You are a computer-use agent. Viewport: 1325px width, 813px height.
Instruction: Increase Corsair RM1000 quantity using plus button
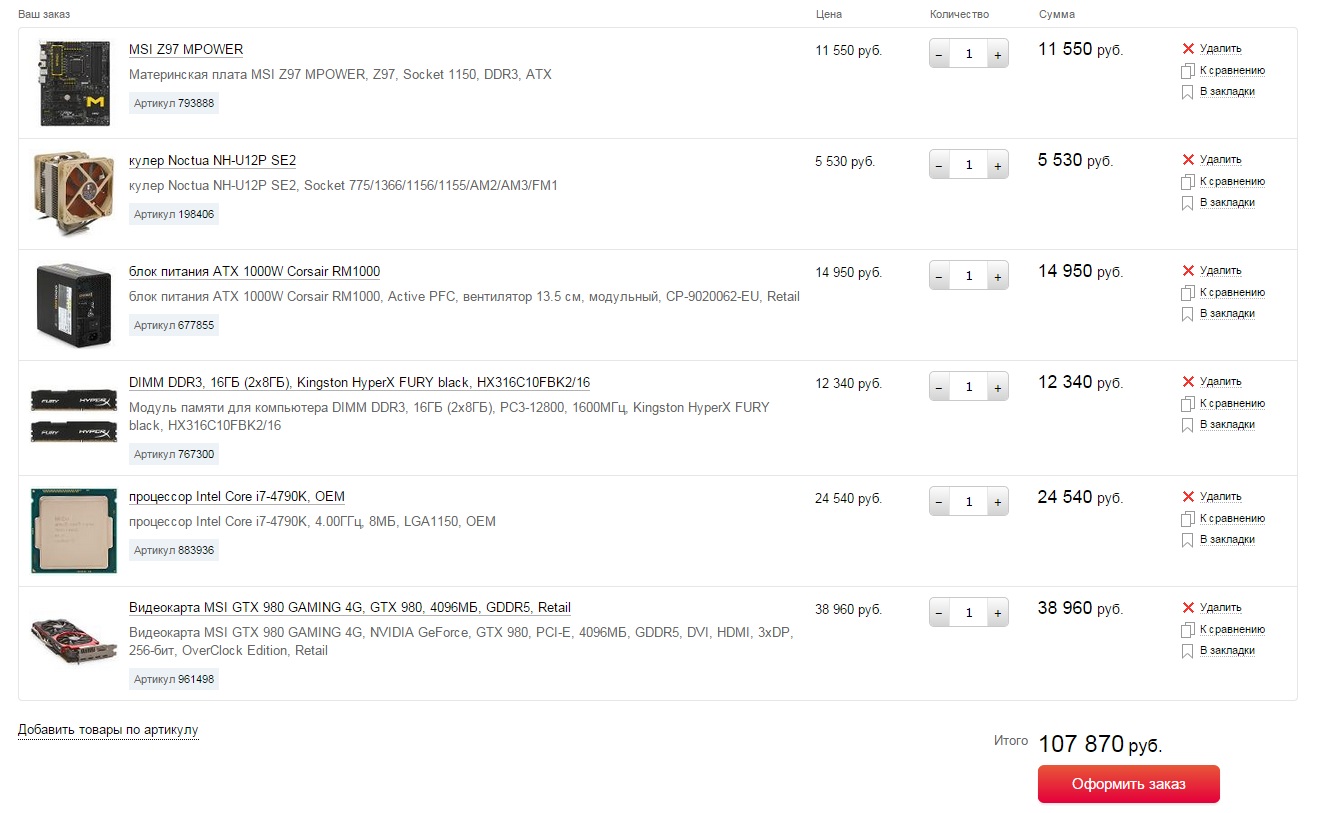click(997, 276)
